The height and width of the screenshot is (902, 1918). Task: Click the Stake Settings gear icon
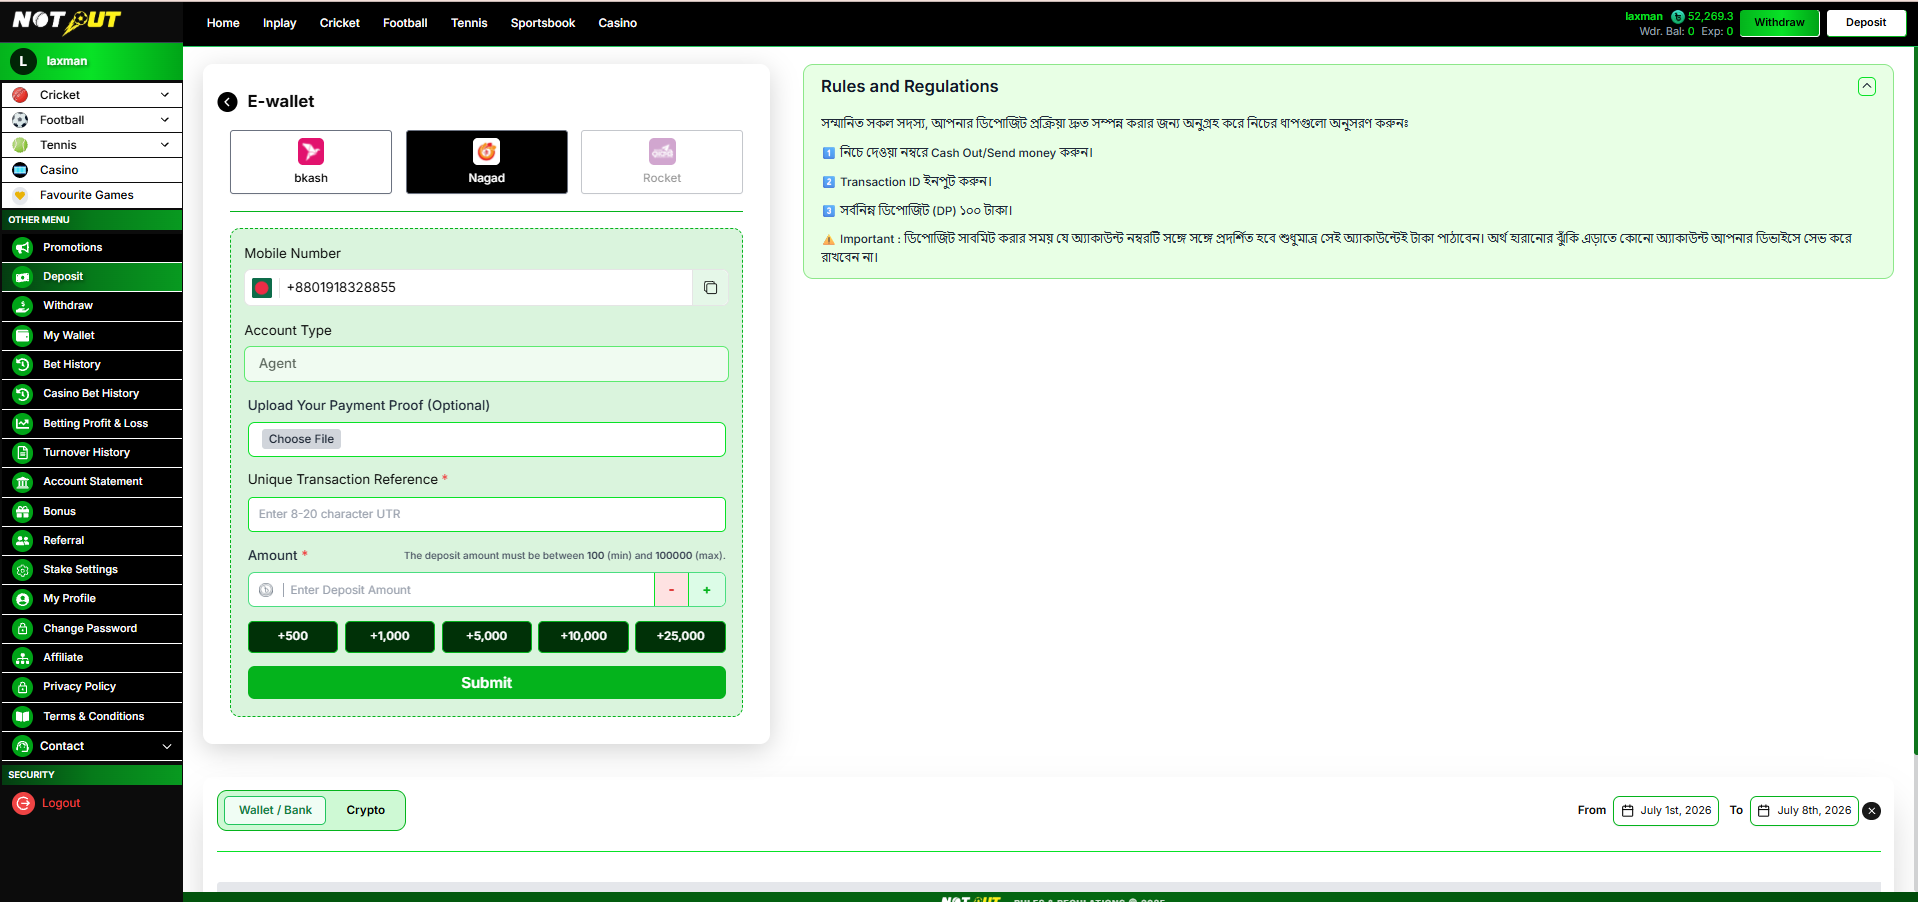point(23,570)
